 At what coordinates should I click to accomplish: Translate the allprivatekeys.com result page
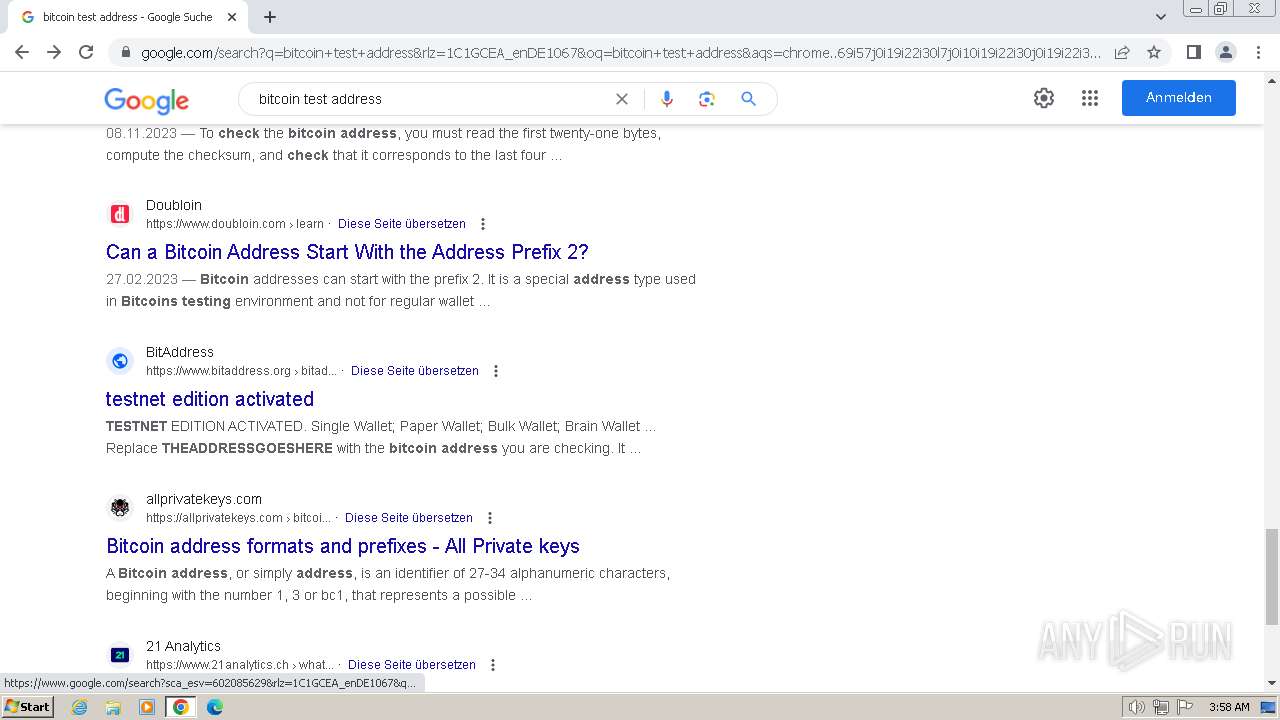[x=409, y=518]
